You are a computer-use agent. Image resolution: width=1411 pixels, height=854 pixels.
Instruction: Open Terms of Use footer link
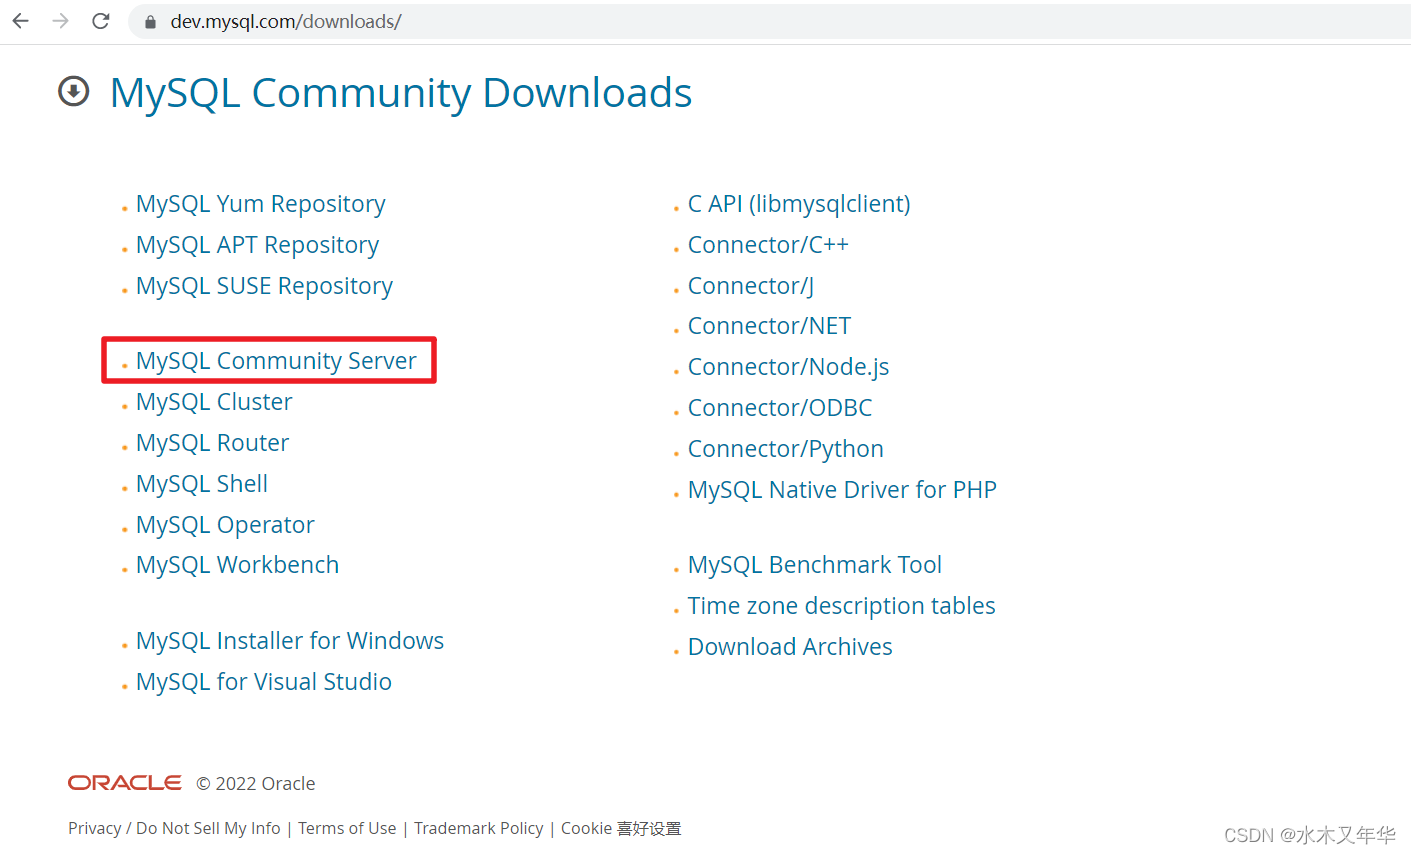click(x=347, y=828)
